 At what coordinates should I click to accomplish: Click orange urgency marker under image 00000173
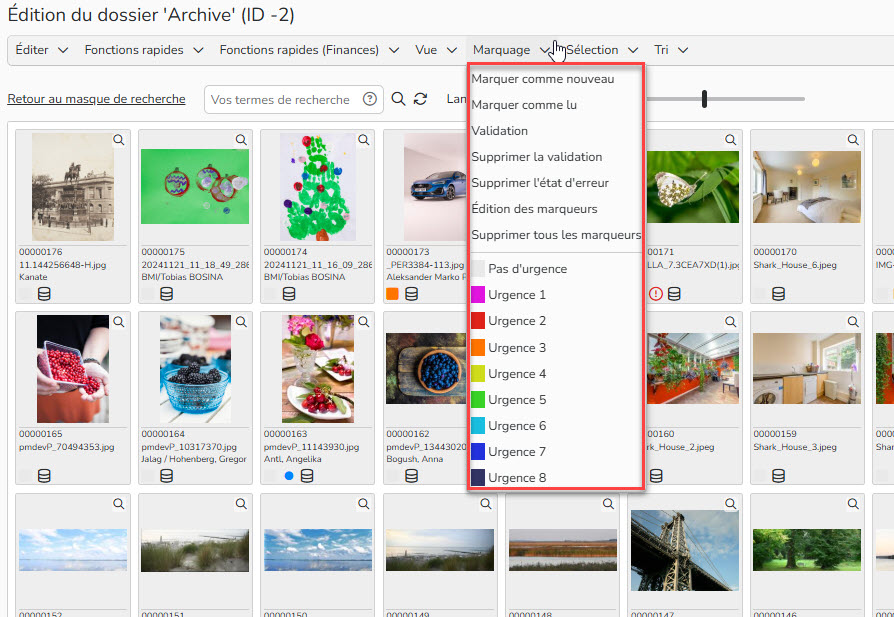click(392, 294)
